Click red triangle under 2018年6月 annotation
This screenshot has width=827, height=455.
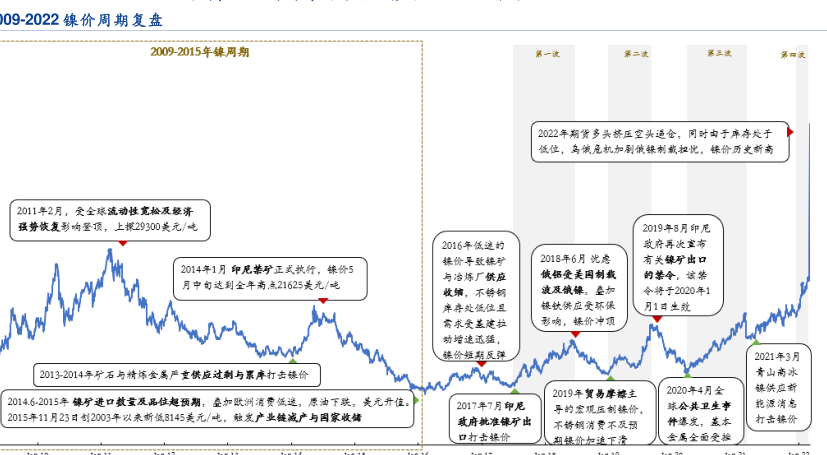coord(574,334)
